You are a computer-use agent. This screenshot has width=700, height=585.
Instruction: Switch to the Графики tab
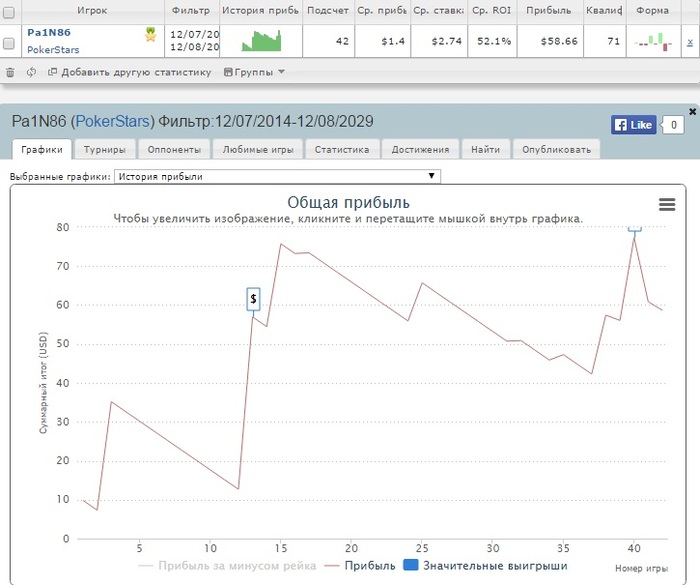tap(42, 150)
